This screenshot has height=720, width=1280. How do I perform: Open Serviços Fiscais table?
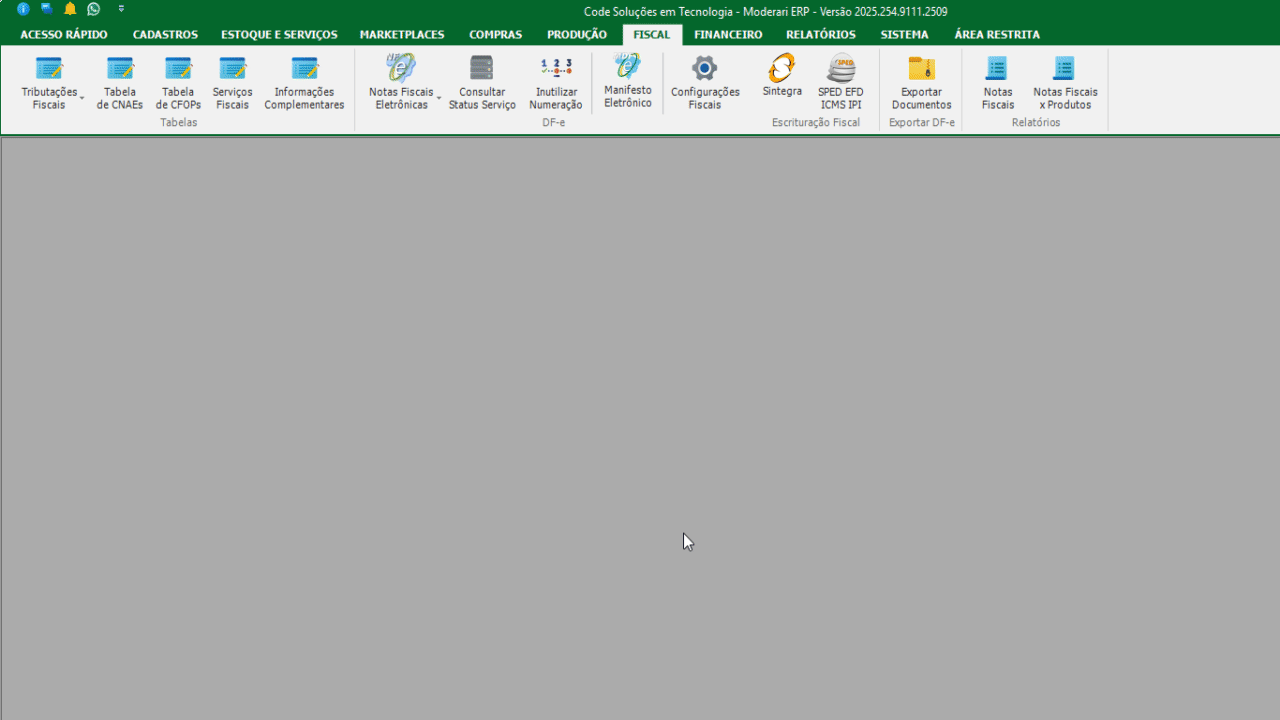click(x=232, y=82)
